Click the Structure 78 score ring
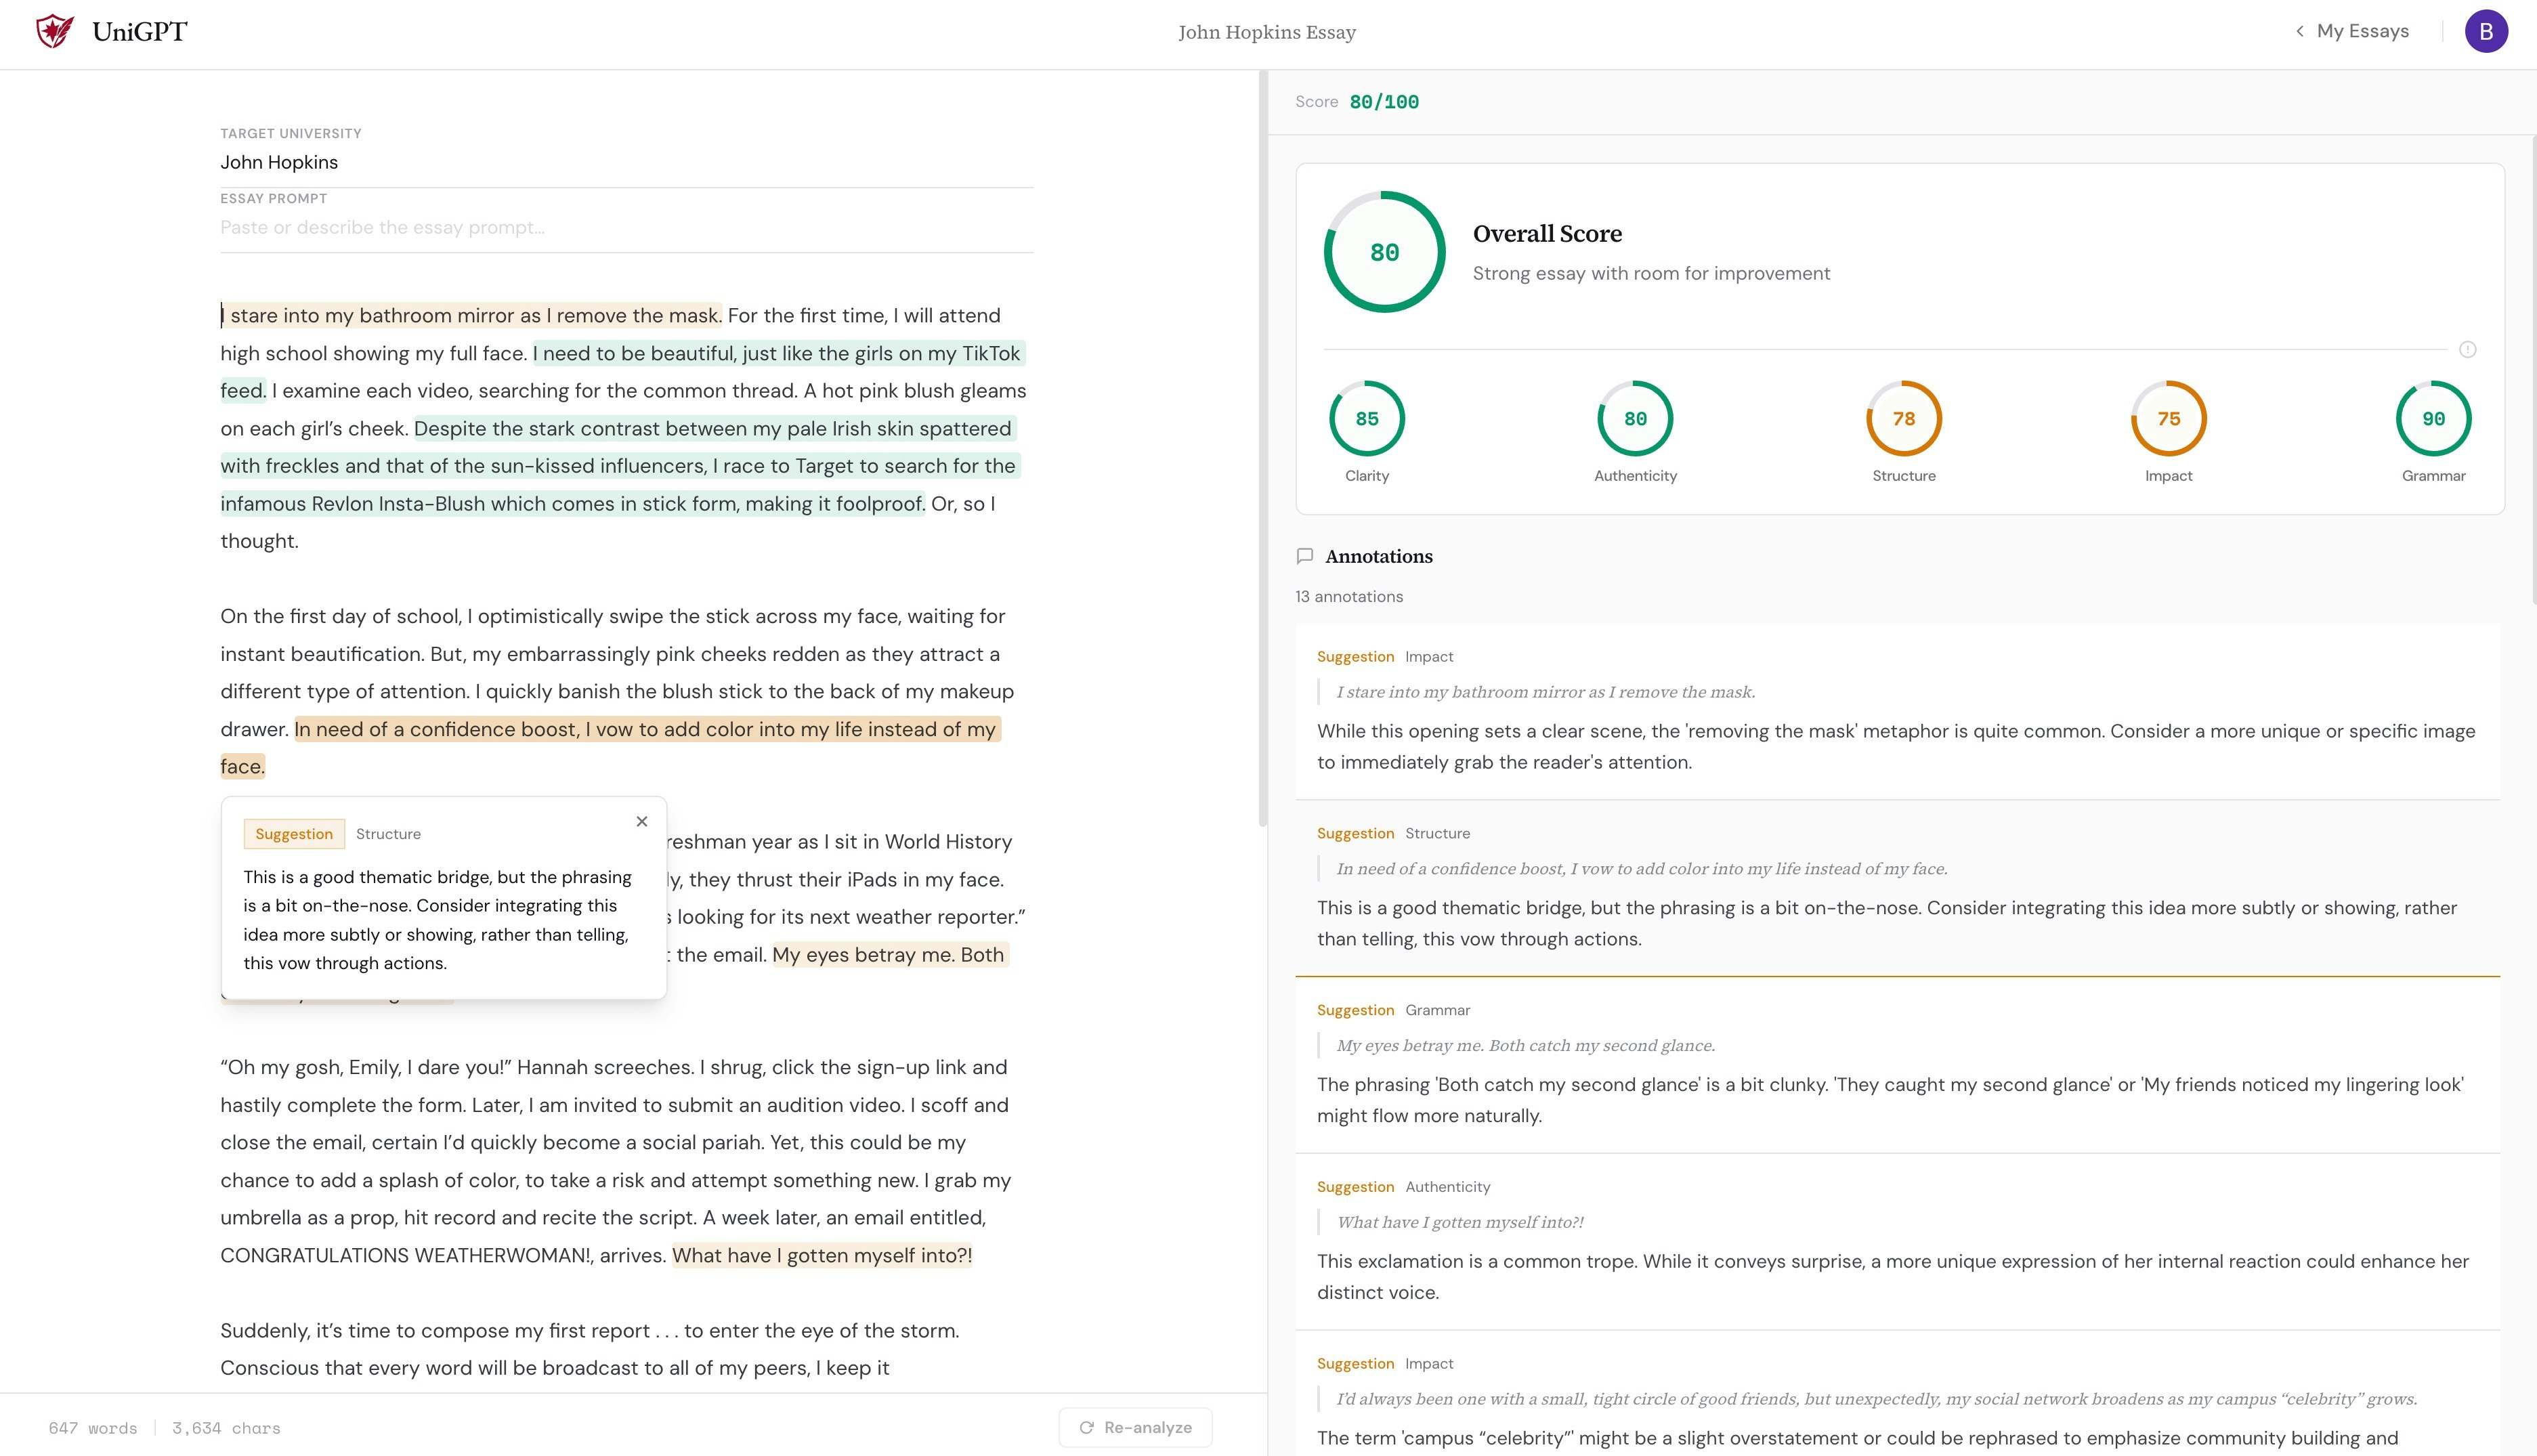Viewport: 2537px width, 1456px height. point(1903,419)
